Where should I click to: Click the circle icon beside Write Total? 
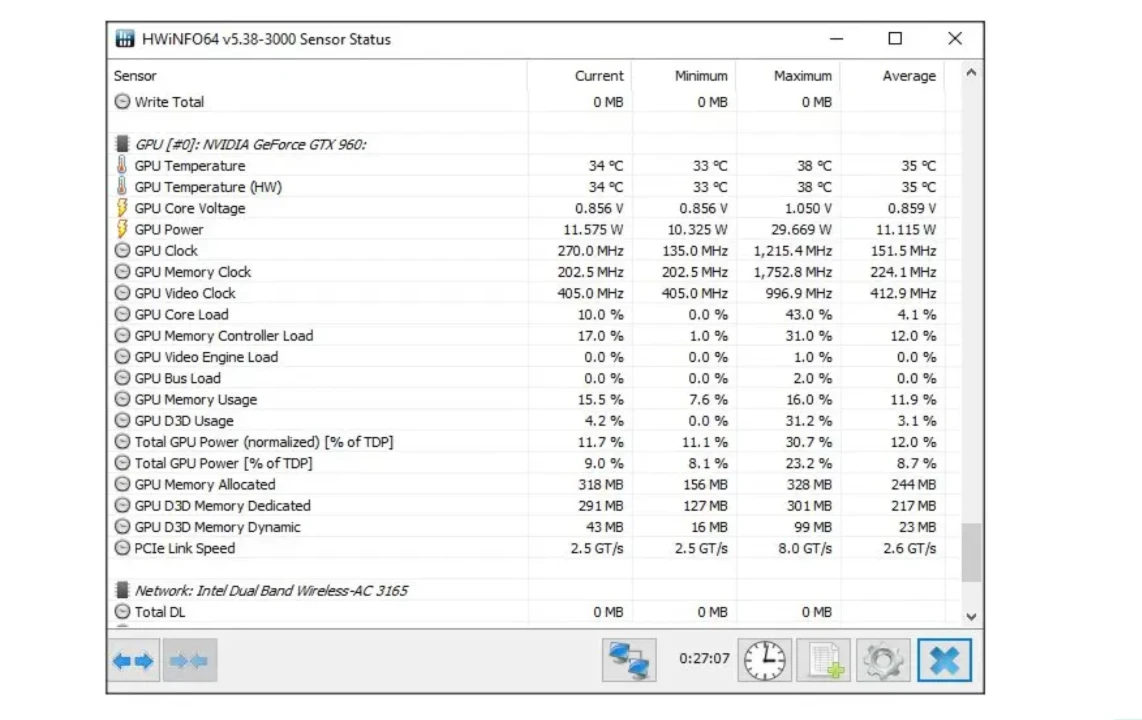click(x=122, y=101)
